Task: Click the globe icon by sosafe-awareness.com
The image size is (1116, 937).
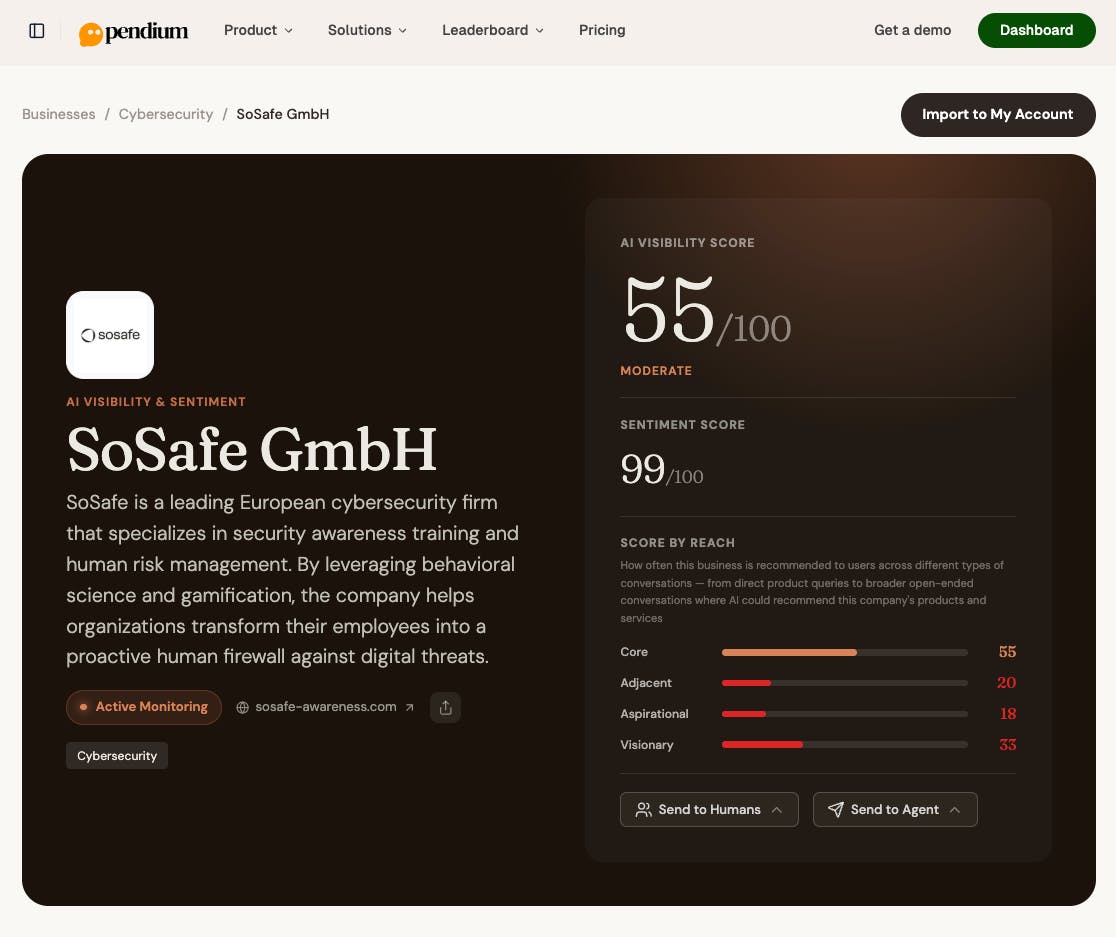Action: tap(243, 707)
